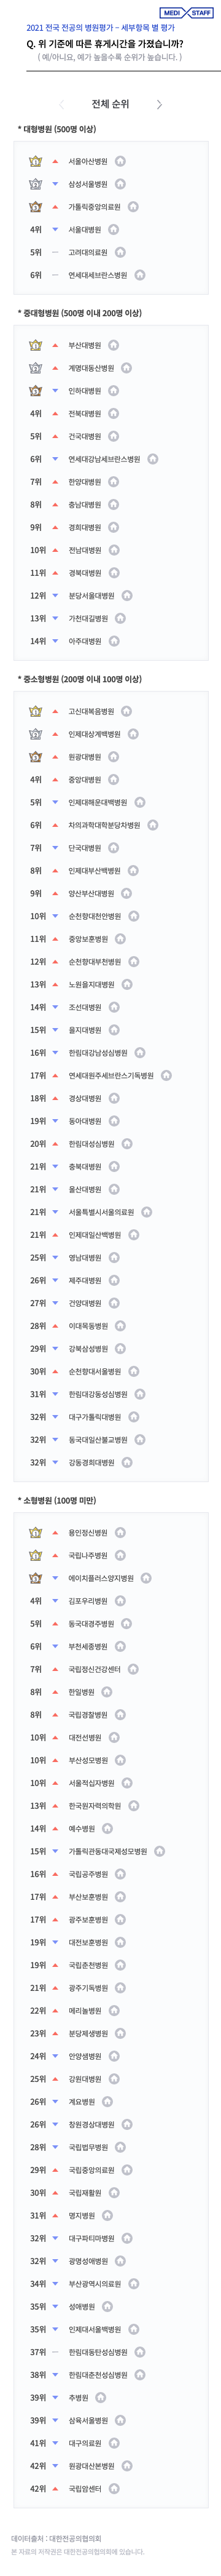Open the 국립경찰병원 hospital link
Screen dimensions: 221x2576
pyautogui.click(x=88, y=1714)
